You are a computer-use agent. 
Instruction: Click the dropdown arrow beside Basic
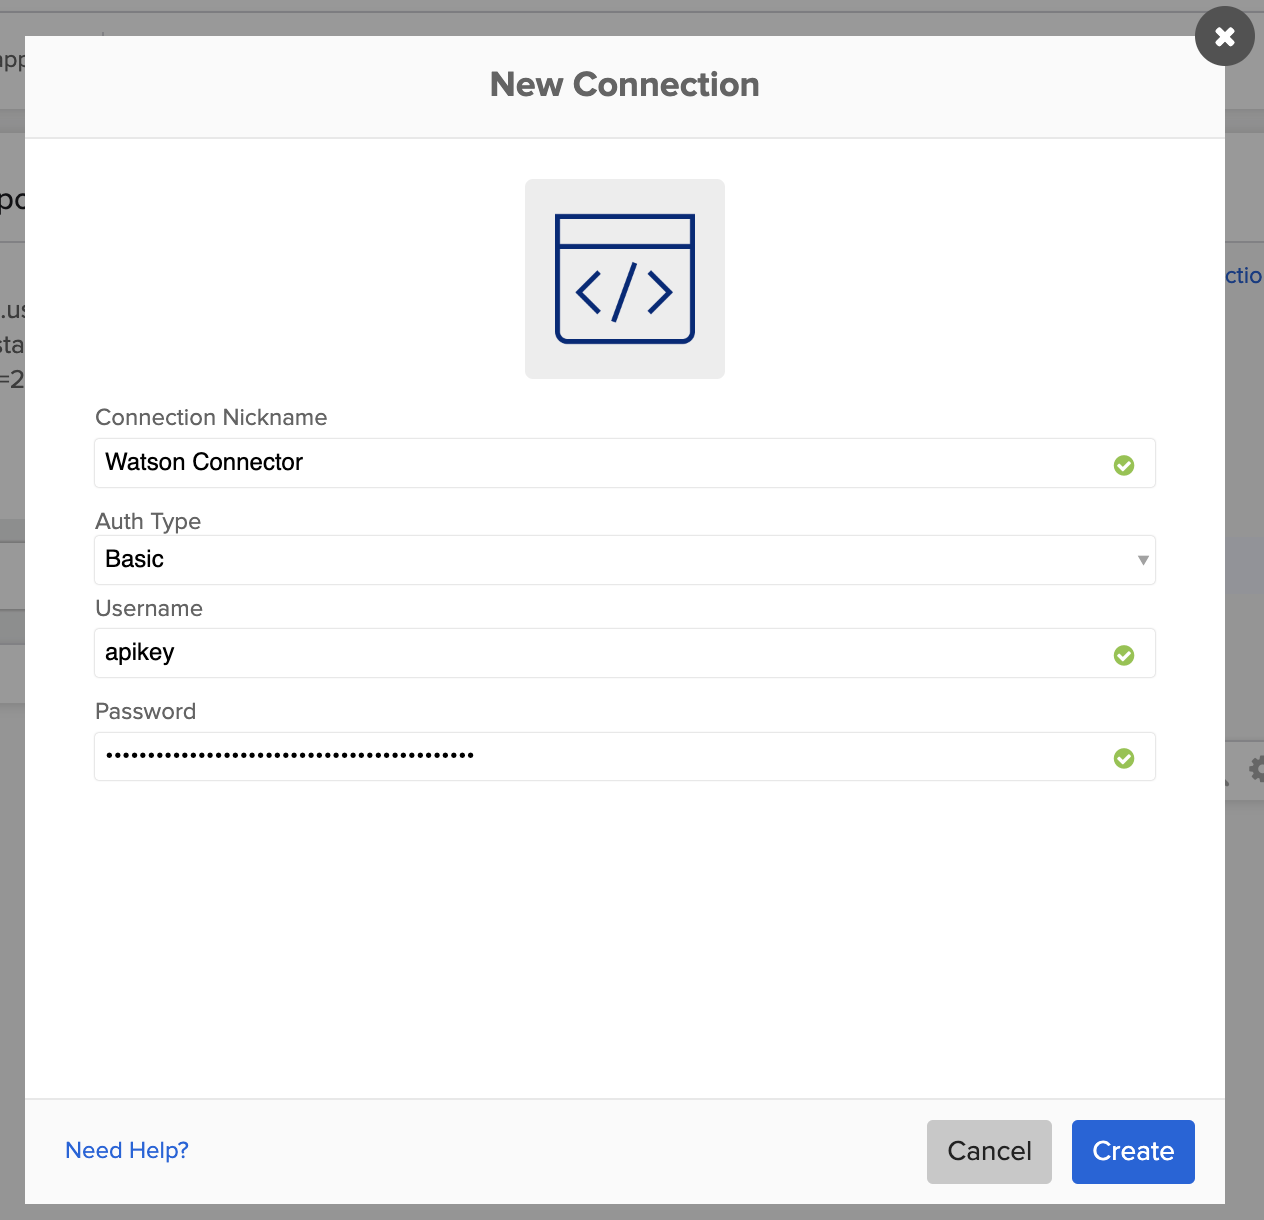1143,560
